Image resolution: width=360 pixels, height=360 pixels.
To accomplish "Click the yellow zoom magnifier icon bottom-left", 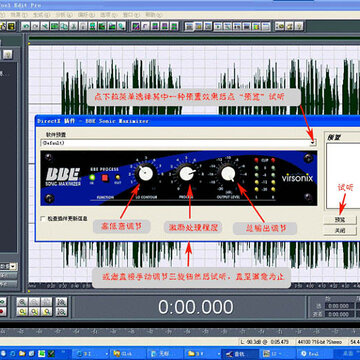I will [23, 312].
